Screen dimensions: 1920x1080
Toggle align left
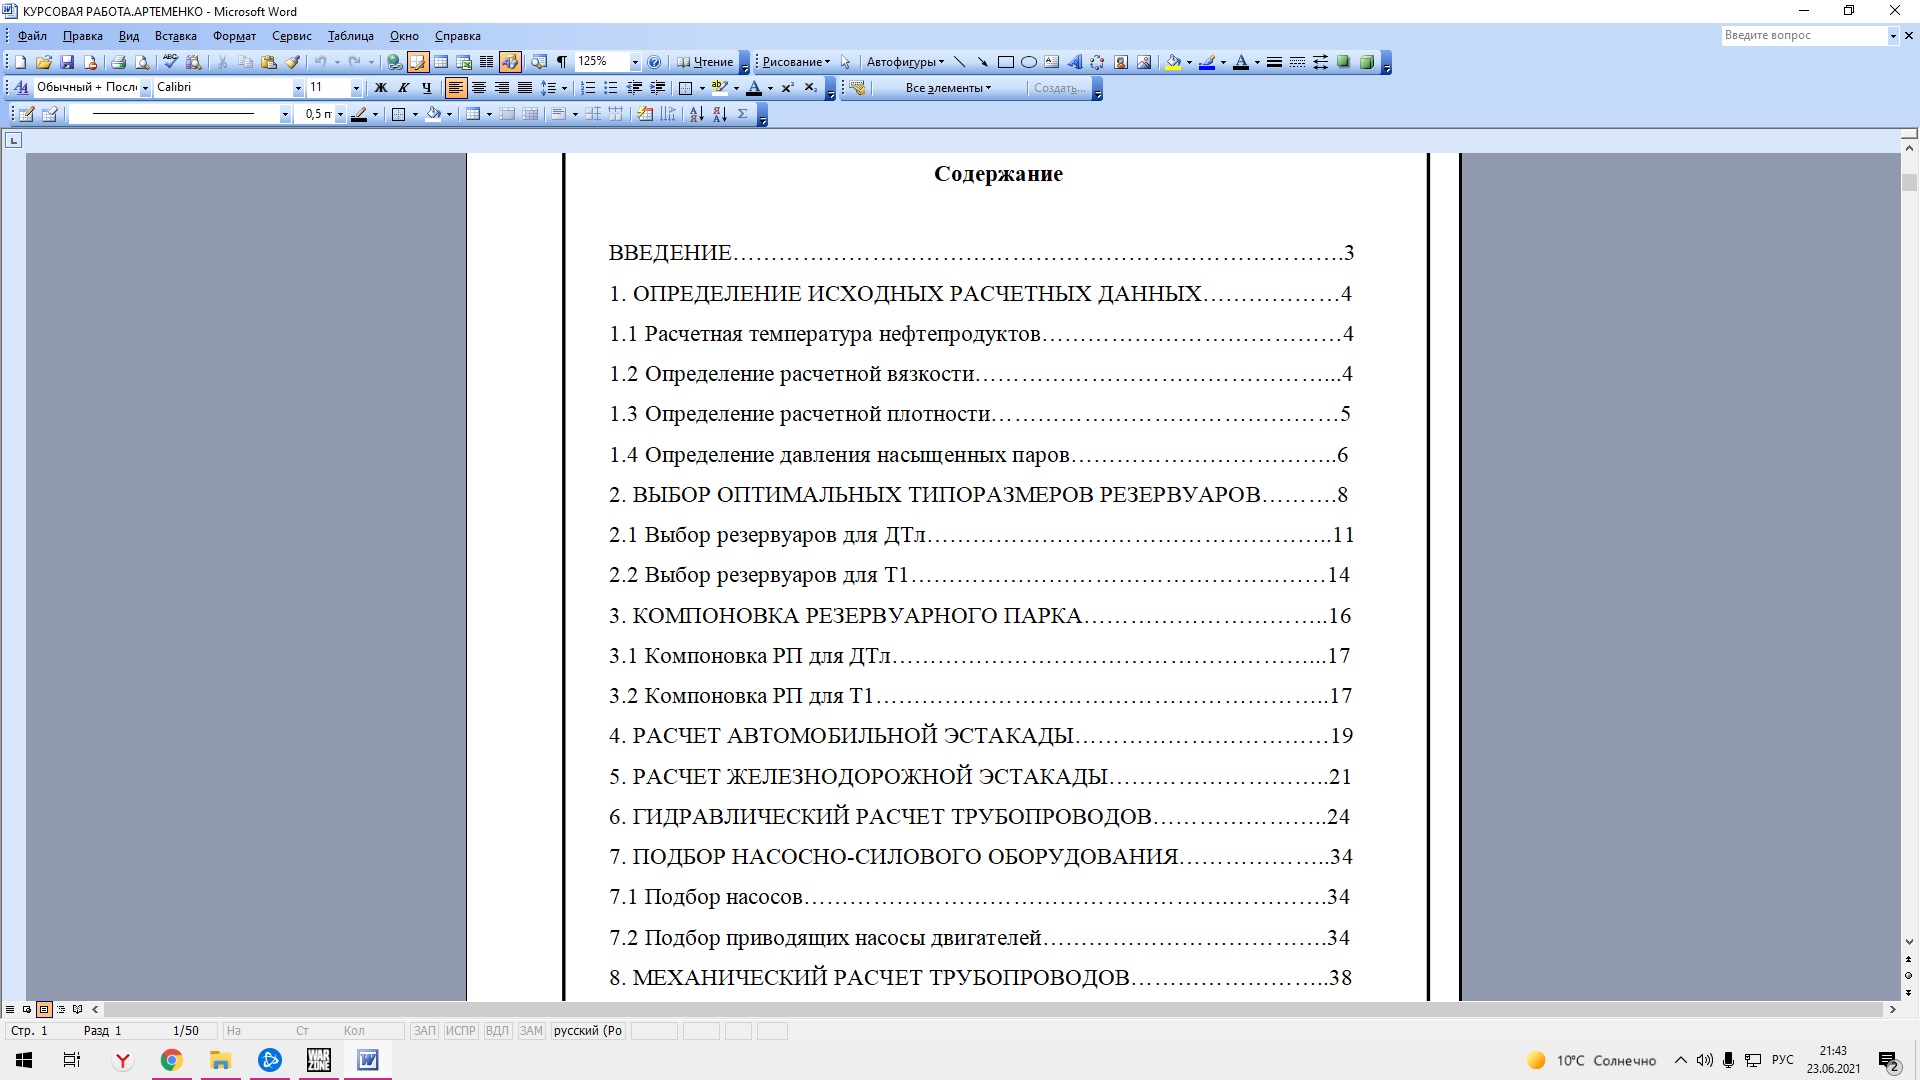coord(456,88)
